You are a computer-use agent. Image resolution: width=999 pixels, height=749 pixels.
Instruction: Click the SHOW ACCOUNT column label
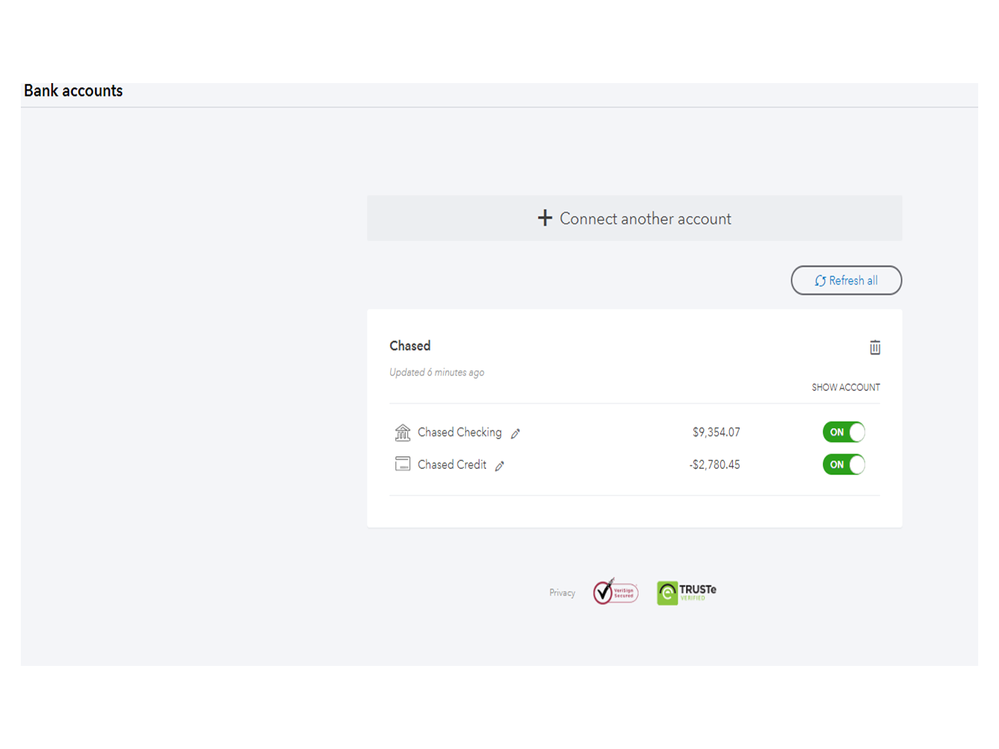click(845, 388)
